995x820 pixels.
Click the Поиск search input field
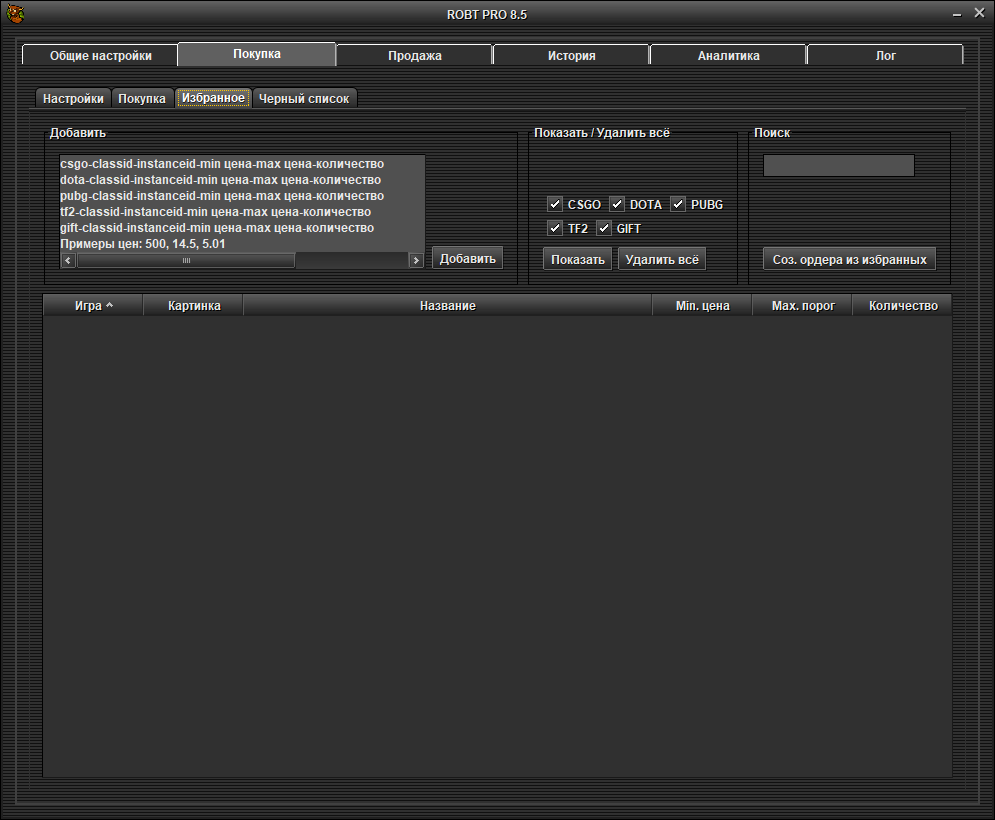click(838, 166)
